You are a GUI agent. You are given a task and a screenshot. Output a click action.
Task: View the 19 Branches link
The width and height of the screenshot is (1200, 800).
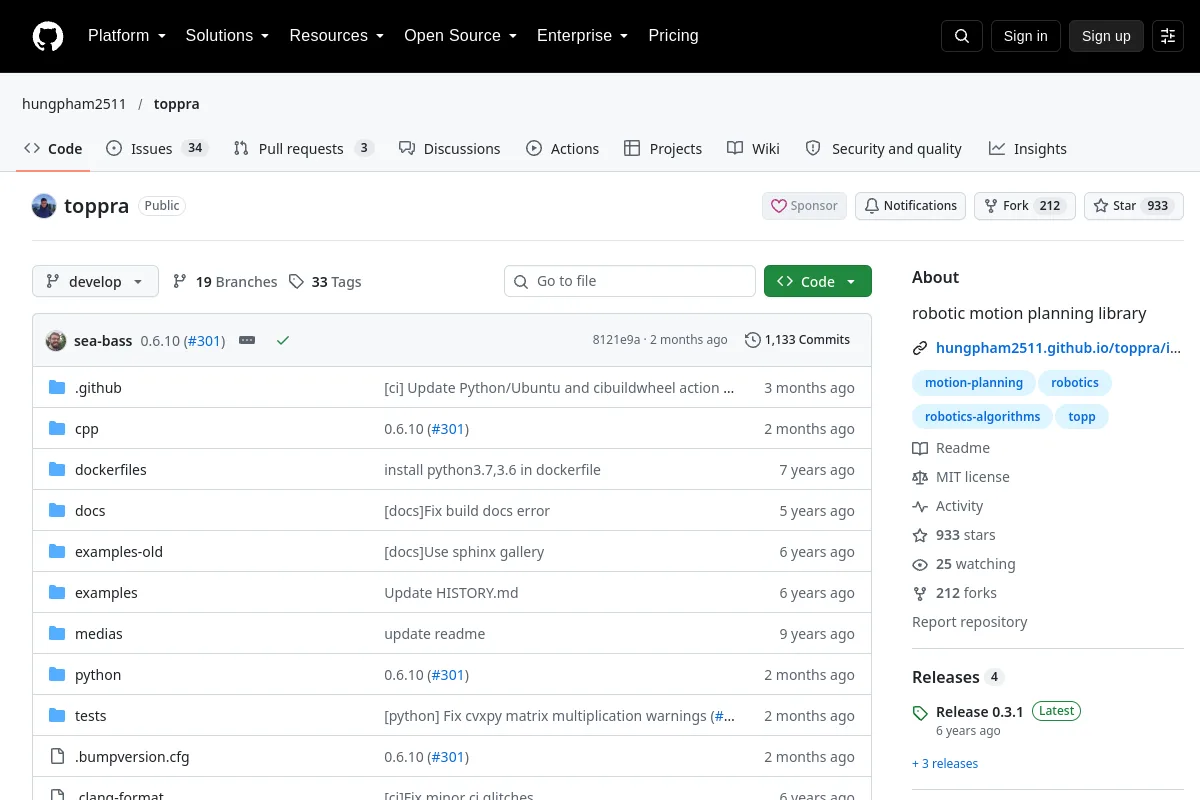tap(225, 282)
